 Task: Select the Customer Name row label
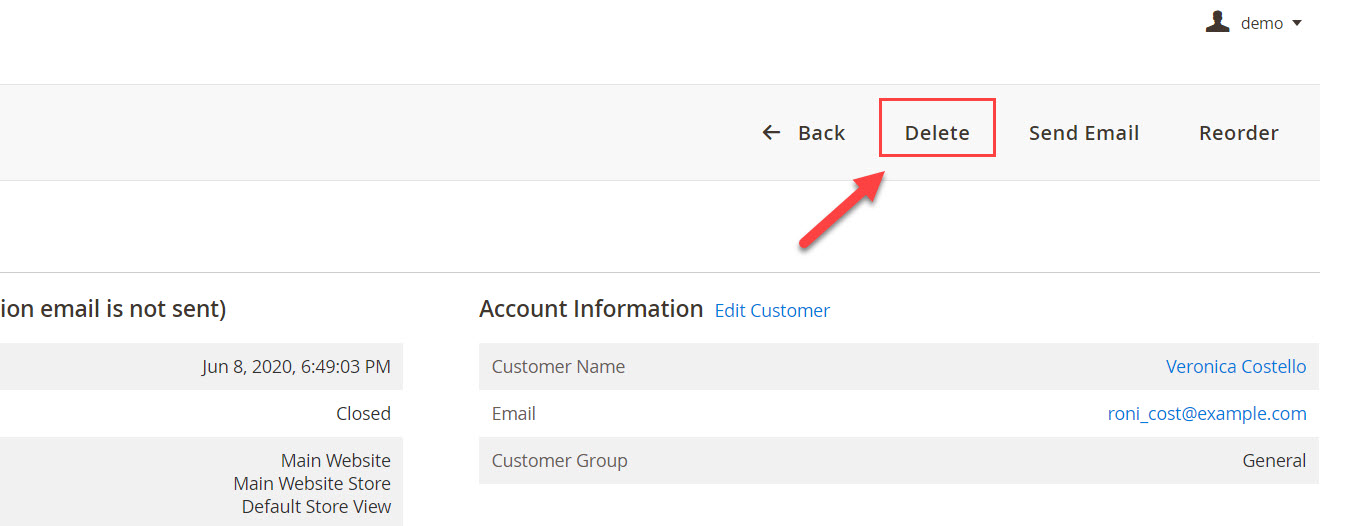pyautogui.click(x=558, y=366)
